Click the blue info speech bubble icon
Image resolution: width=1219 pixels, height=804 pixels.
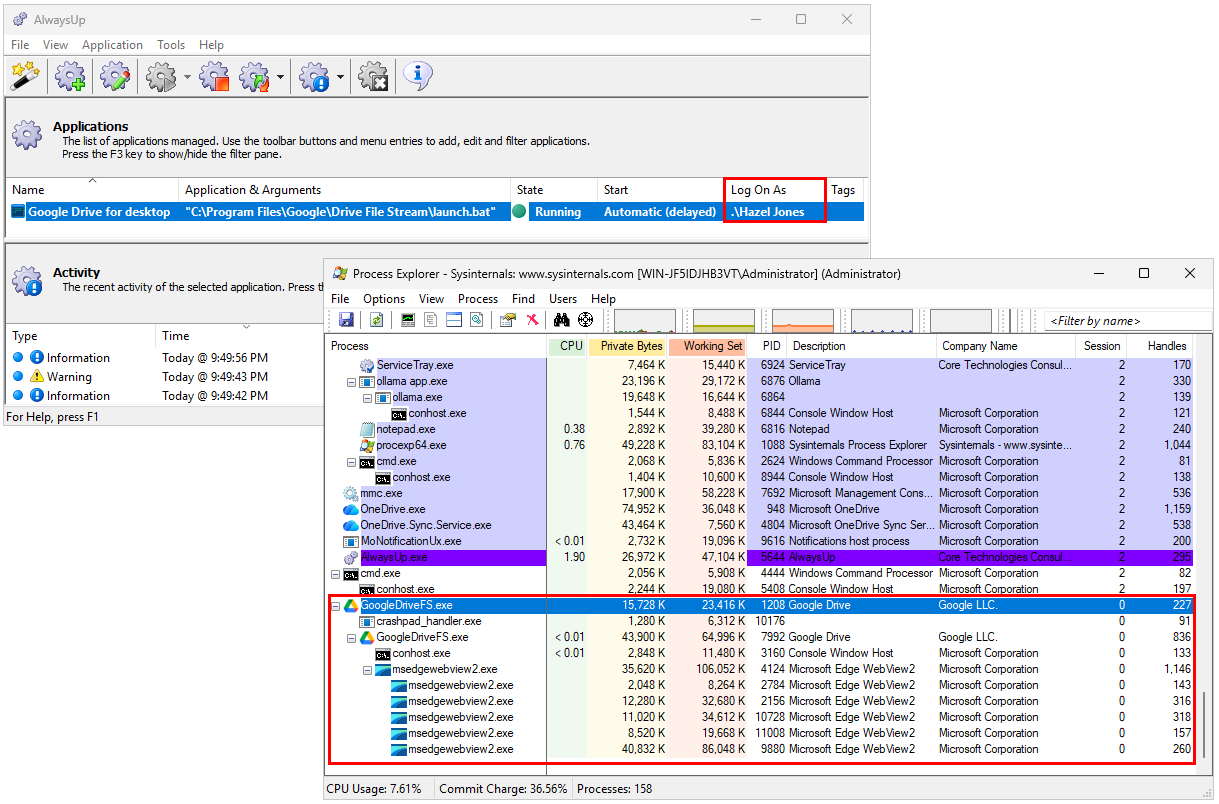(x=417, y=76)
